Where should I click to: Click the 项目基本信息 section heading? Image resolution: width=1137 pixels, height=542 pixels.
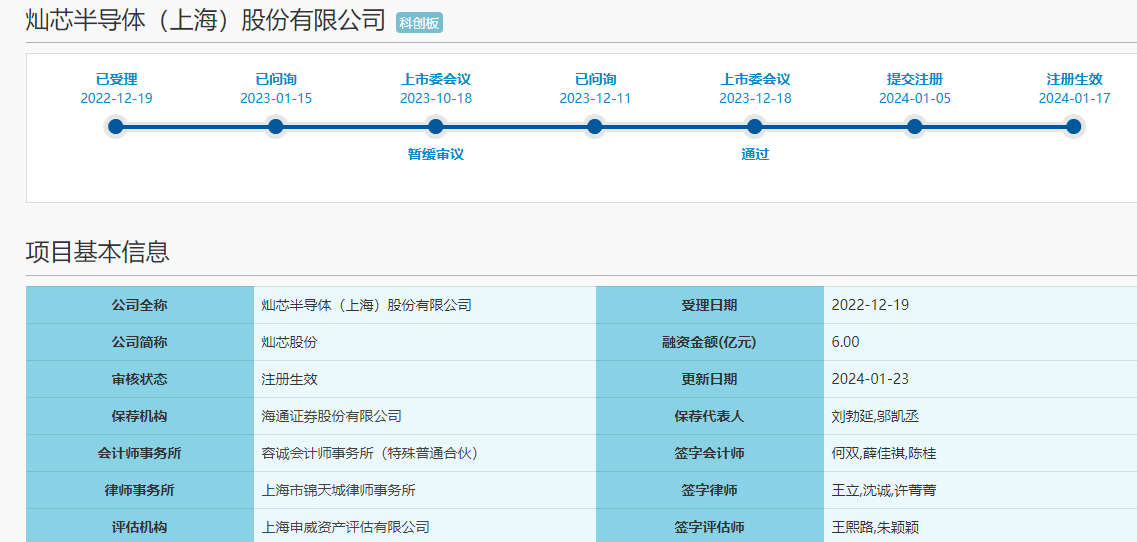[x=98, y=252]
